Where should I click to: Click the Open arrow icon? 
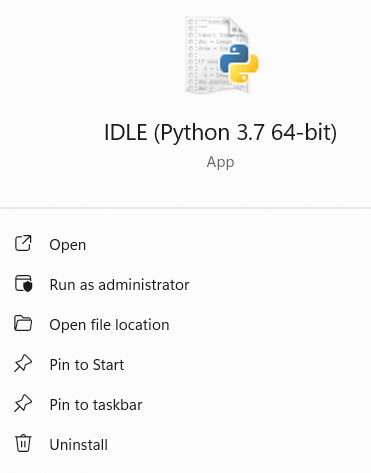click(x=23, y=243)
